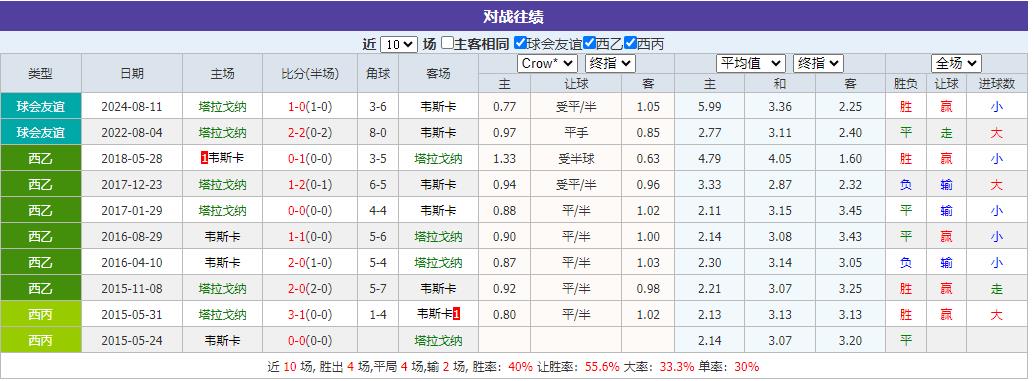1034x381 pixels.
Task: Click corner count 8-0
Action: pyautogui.click(x=378, y=132)
